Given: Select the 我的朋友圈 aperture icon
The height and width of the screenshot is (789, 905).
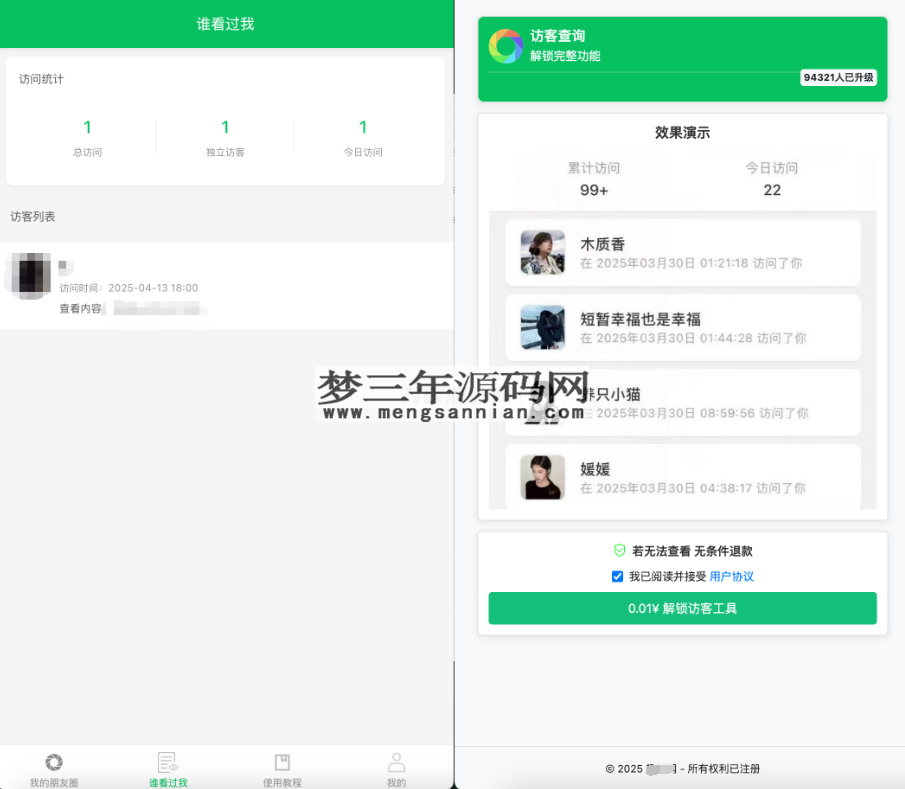Looking at the screenshot, I should pyautogui.click(x=54, y=761).
